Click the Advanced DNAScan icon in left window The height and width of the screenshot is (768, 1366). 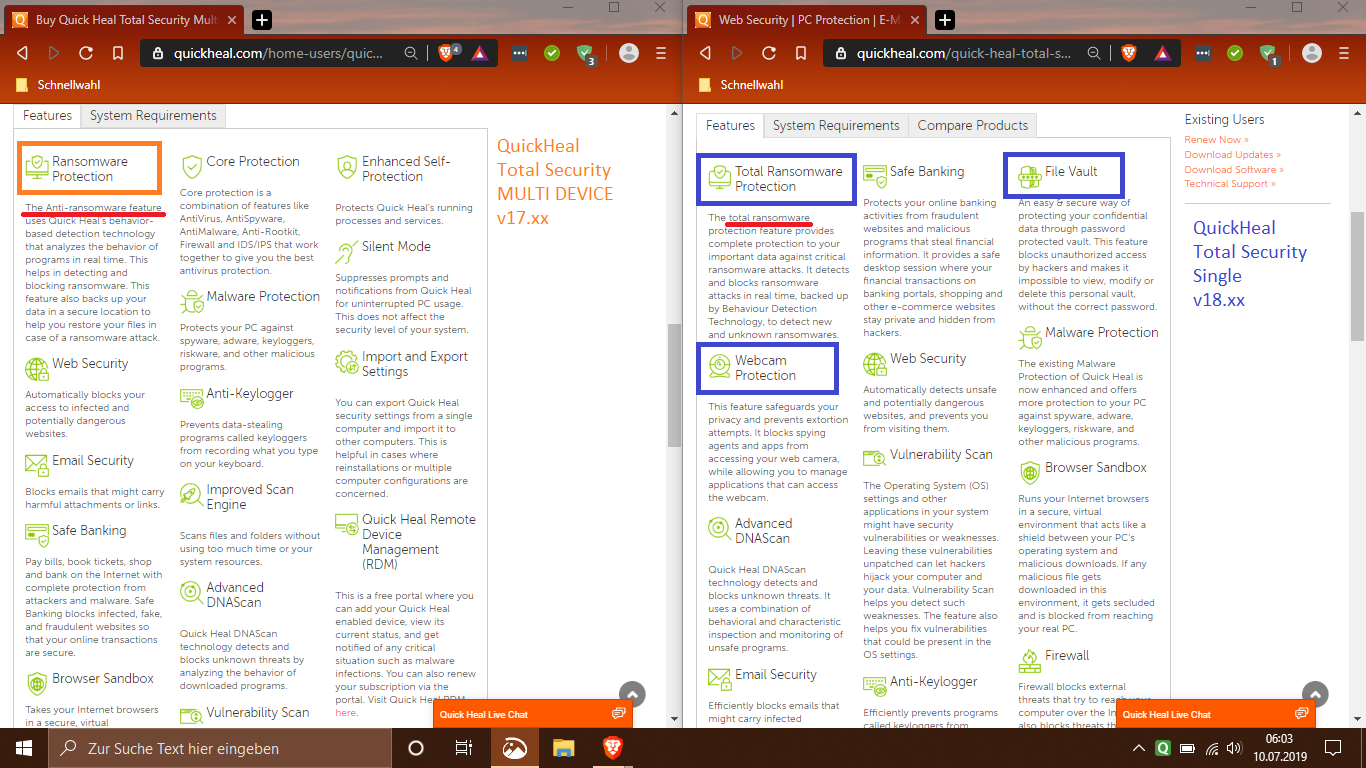click(191, 592)
